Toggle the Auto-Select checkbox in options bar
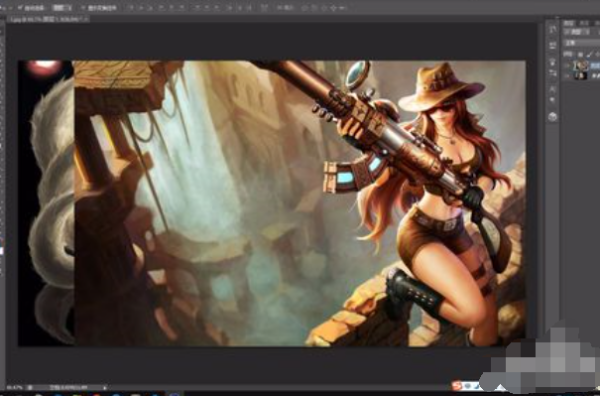 tap(20, 8)
